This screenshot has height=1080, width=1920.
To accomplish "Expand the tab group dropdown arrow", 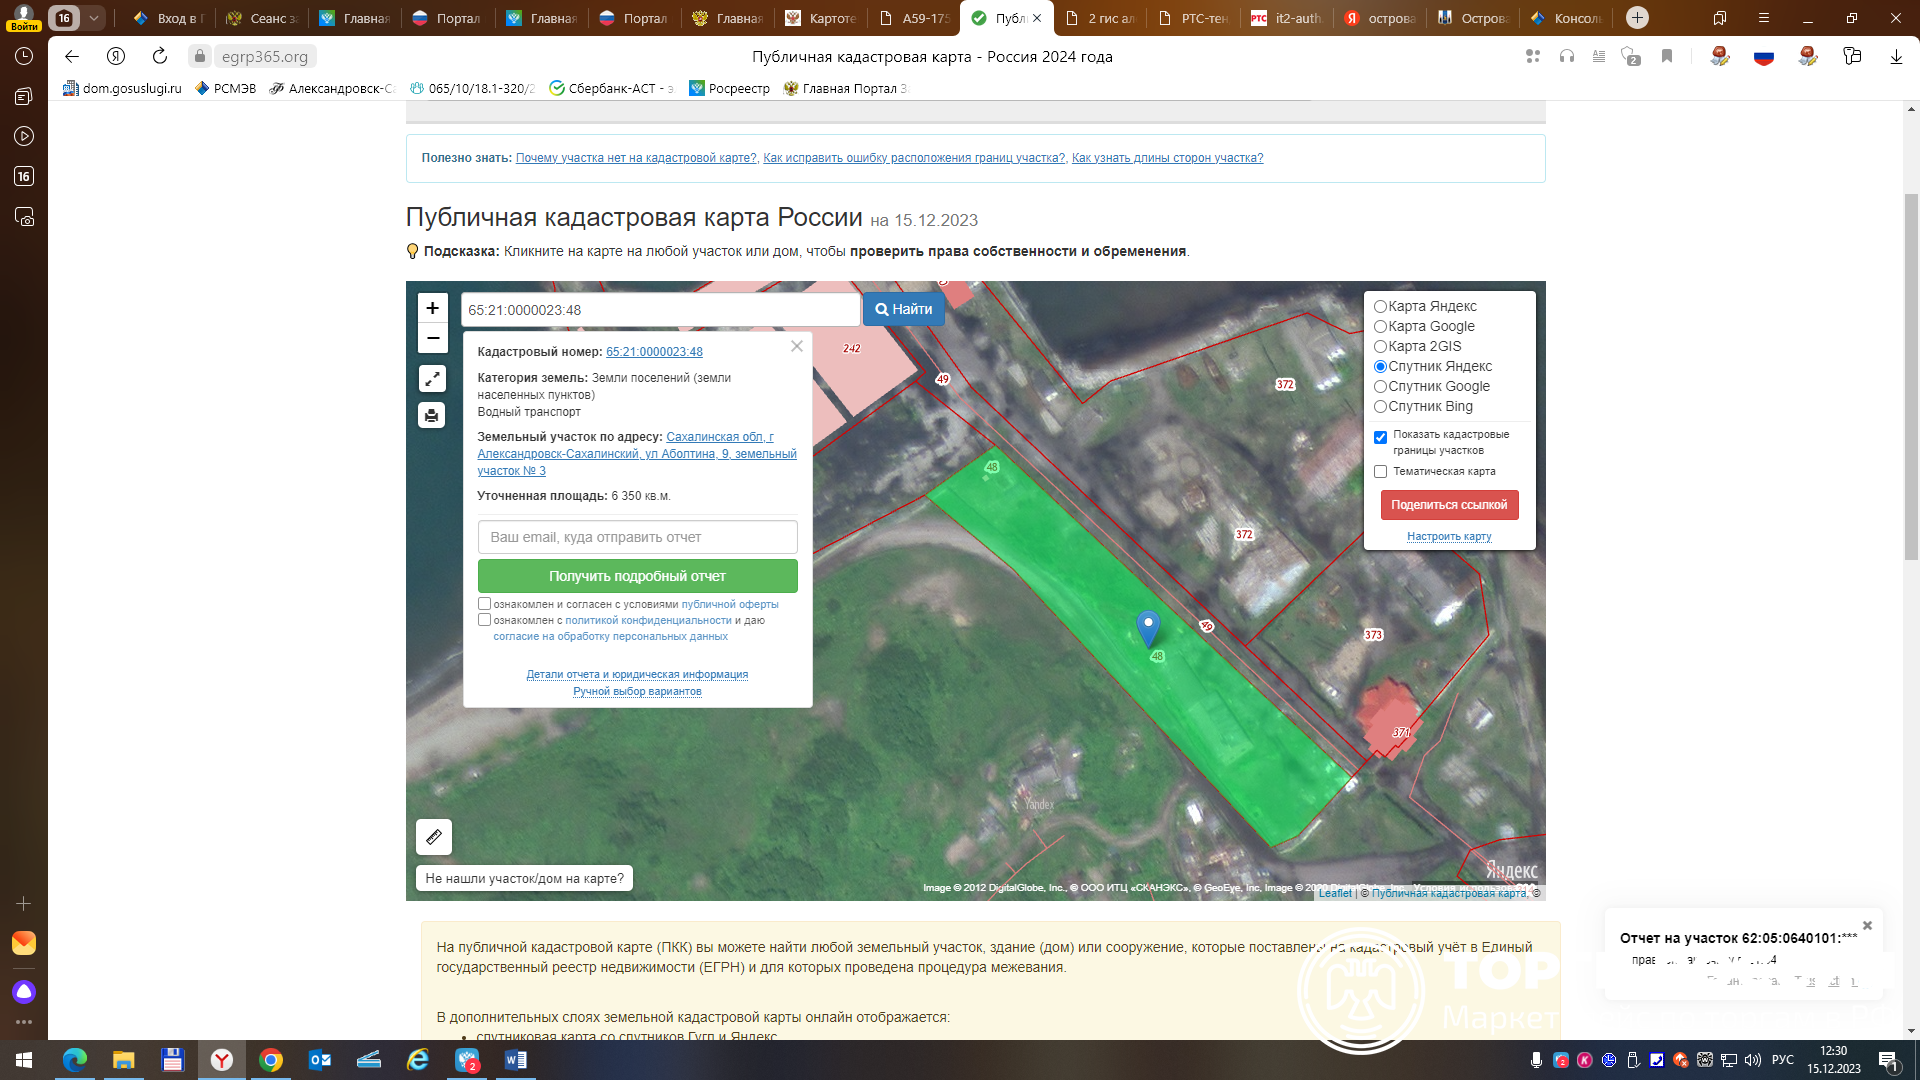I will [x=93, y=18].
